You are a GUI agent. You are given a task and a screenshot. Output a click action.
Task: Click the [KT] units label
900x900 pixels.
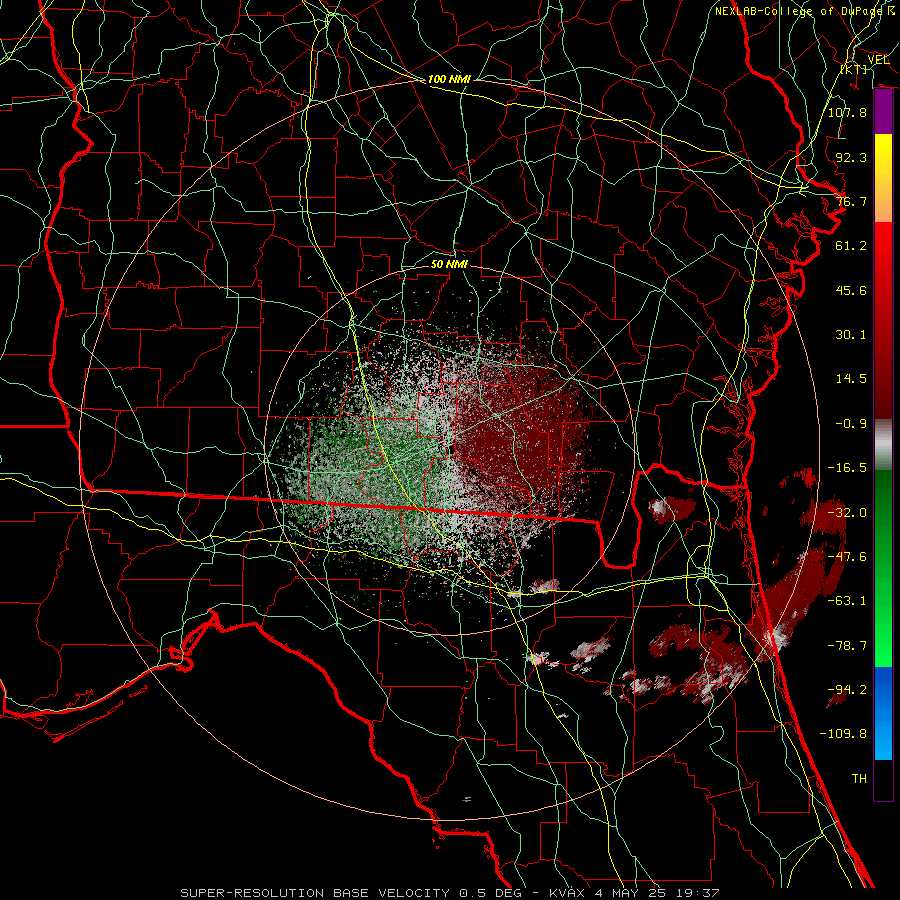pos(854,69)
